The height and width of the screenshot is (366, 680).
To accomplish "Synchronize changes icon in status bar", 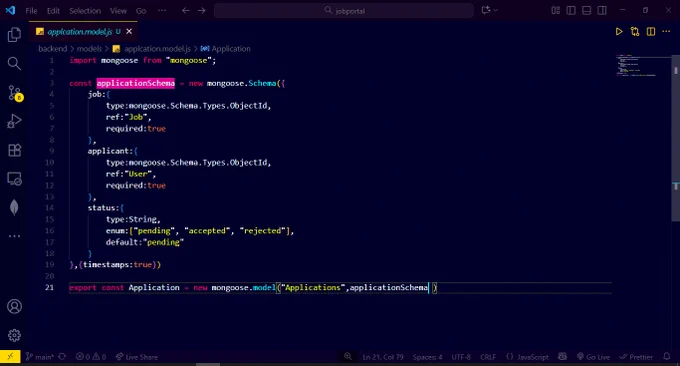I will pyautogui.click(x=62, y=356).
